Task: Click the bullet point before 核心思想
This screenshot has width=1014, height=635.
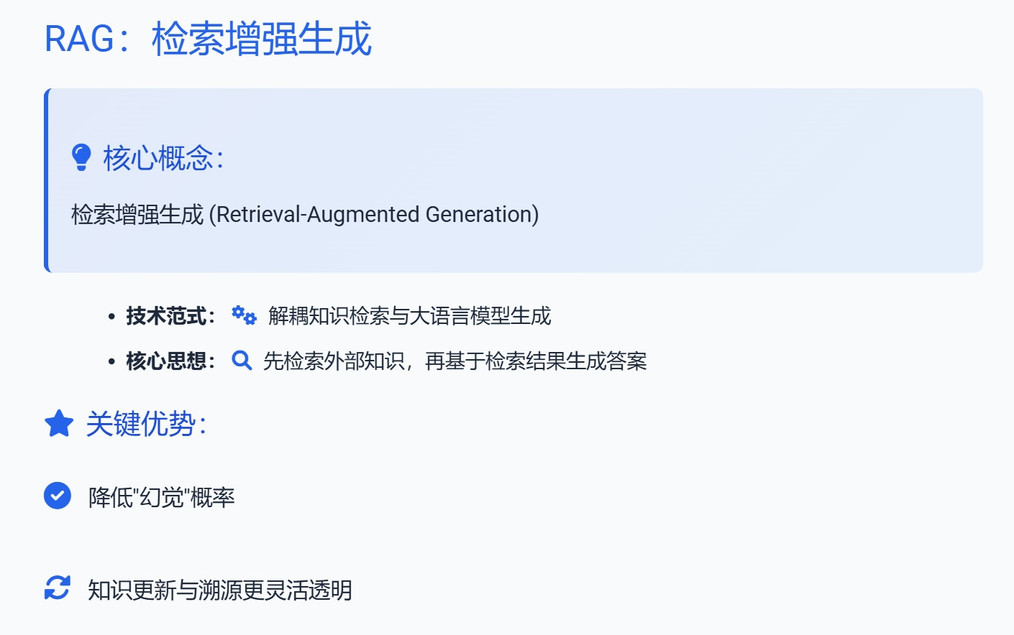Action: click(112, 361)
